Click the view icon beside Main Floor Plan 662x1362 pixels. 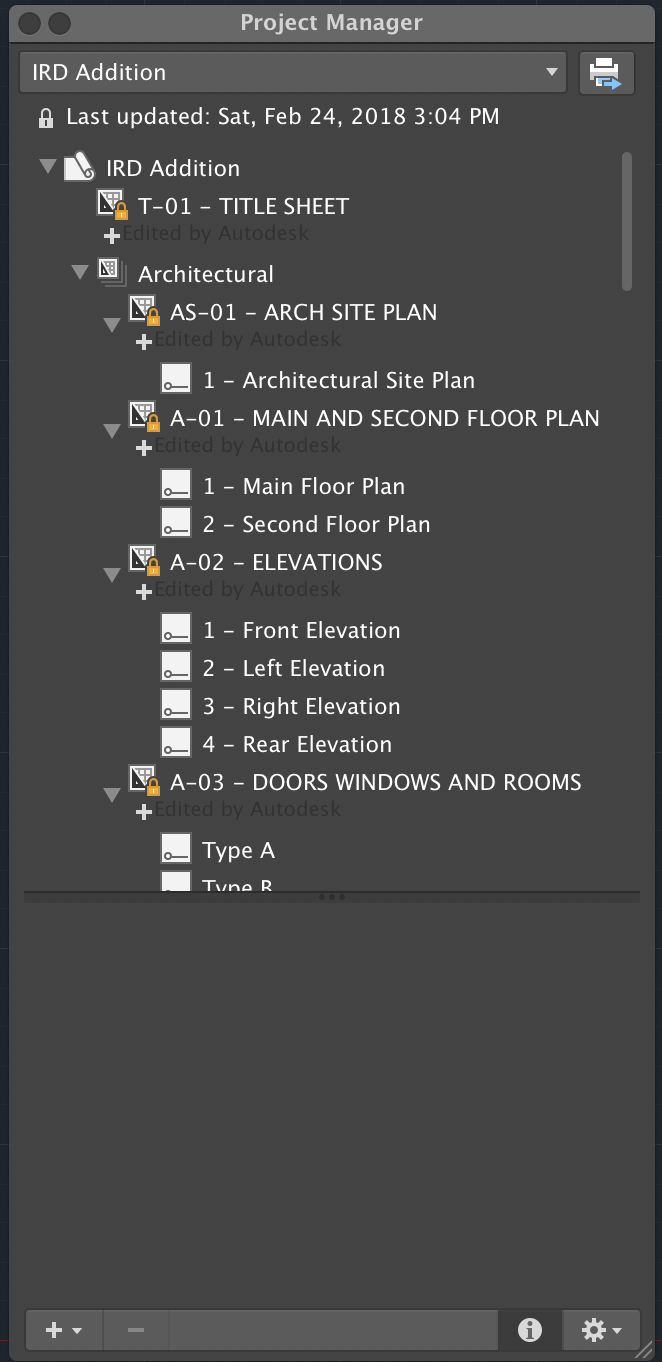pos(176,484)
